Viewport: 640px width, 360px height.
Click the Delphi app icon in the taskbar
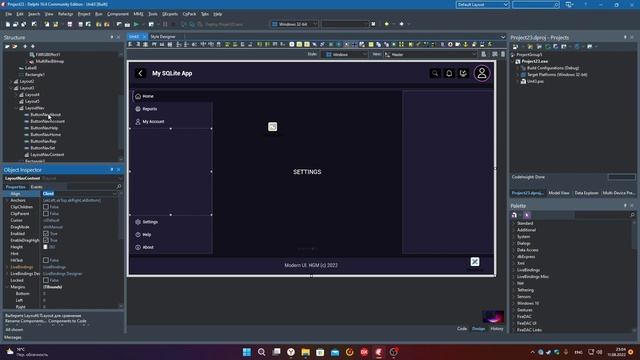click(379, 352)
